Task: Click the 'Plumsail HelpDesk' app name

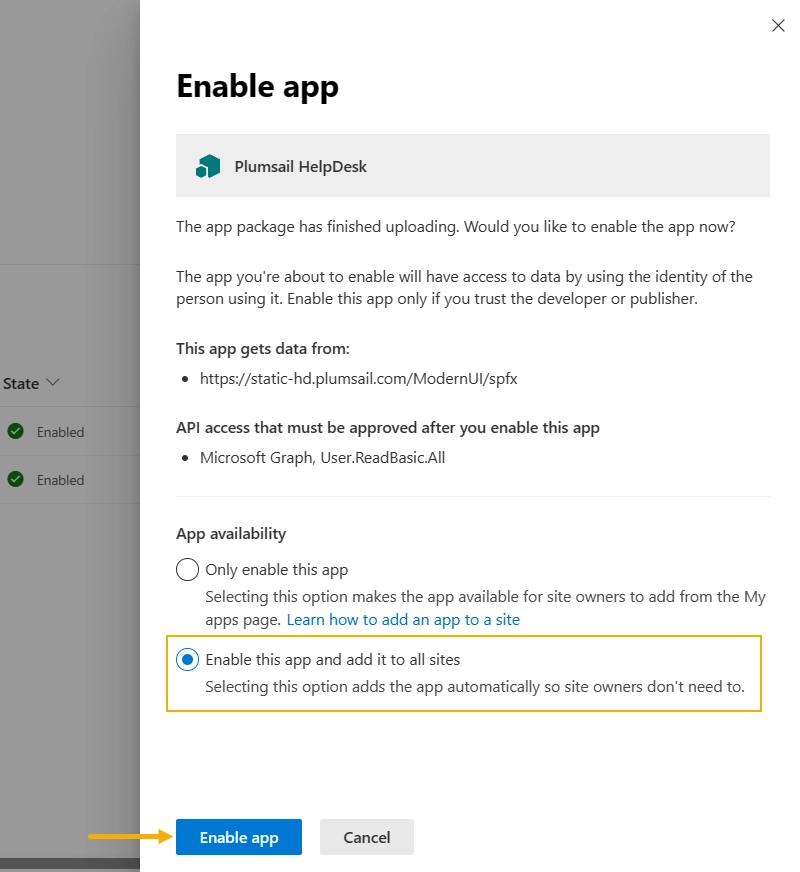Action: click(300, 167)
